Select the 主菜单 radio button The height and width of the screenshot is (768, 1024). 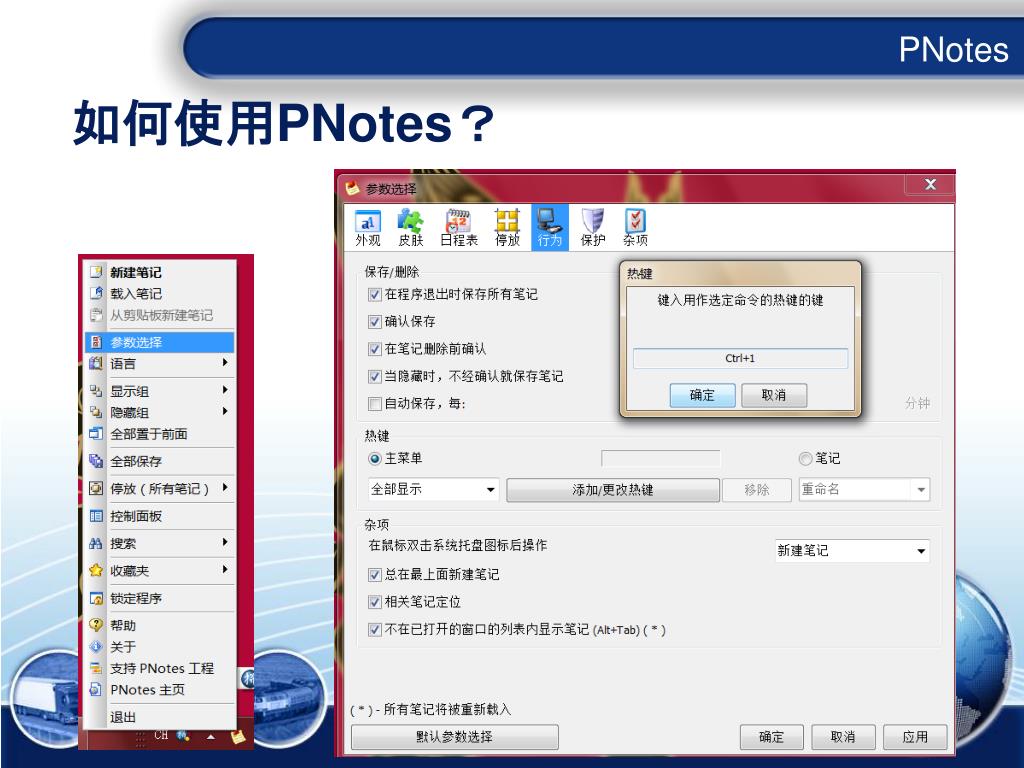pyautogui.click(x=374, y=458)
